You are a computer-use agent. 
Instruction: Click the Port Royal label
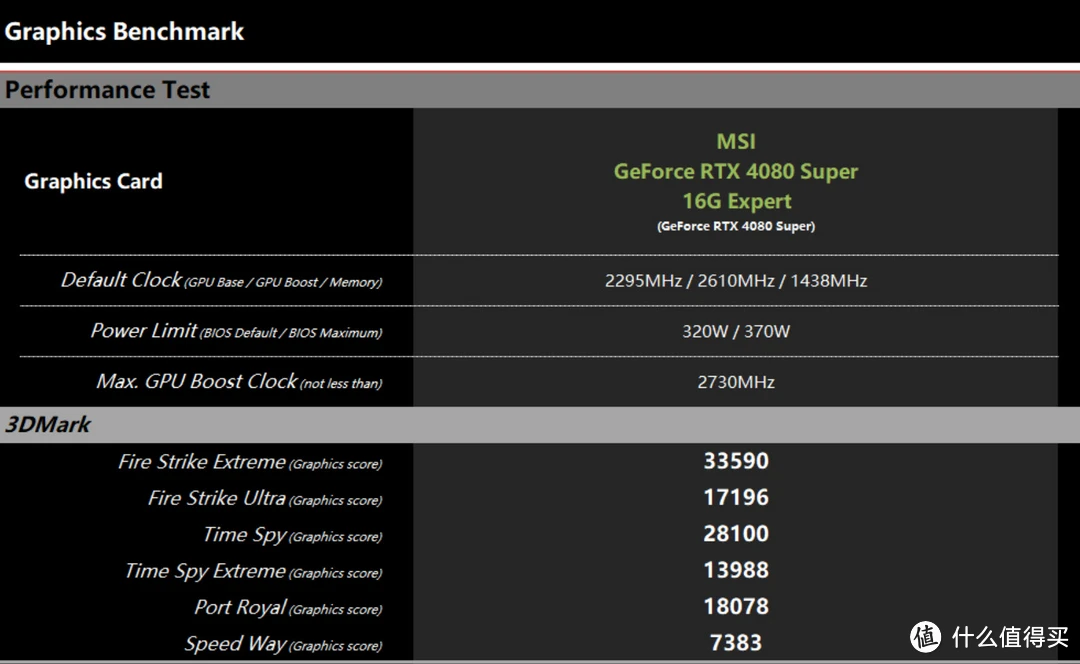288,608
